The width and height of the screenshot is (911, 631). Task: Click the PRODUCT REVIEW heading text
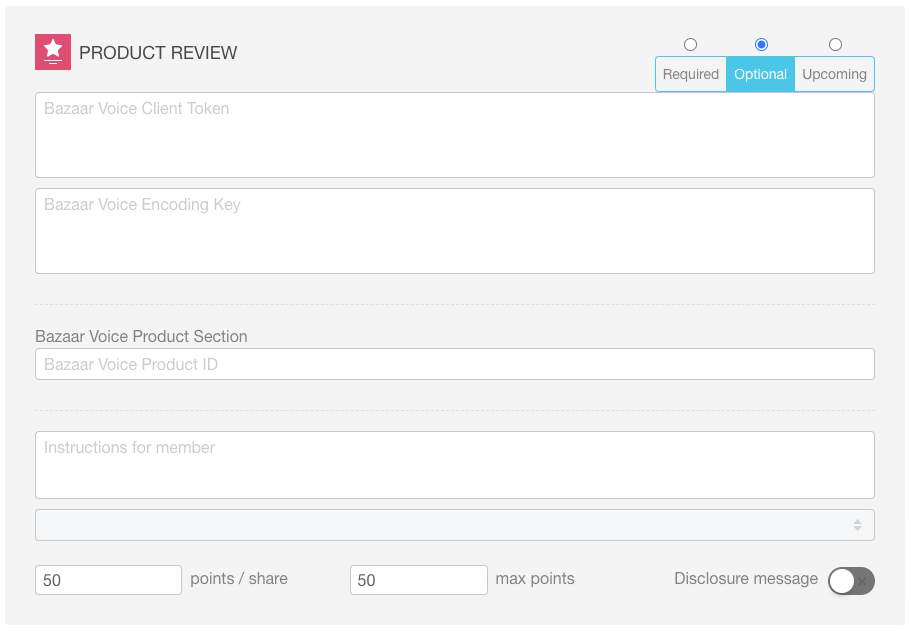tap(158, 53)
